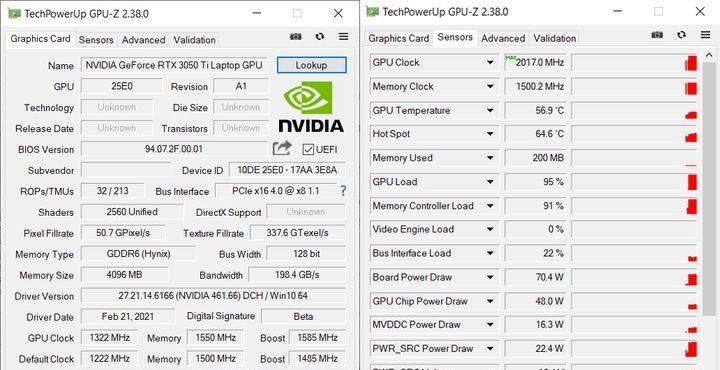
Task: Open Memory Clock sensor dropdown arrow
Action: [490, 86]
